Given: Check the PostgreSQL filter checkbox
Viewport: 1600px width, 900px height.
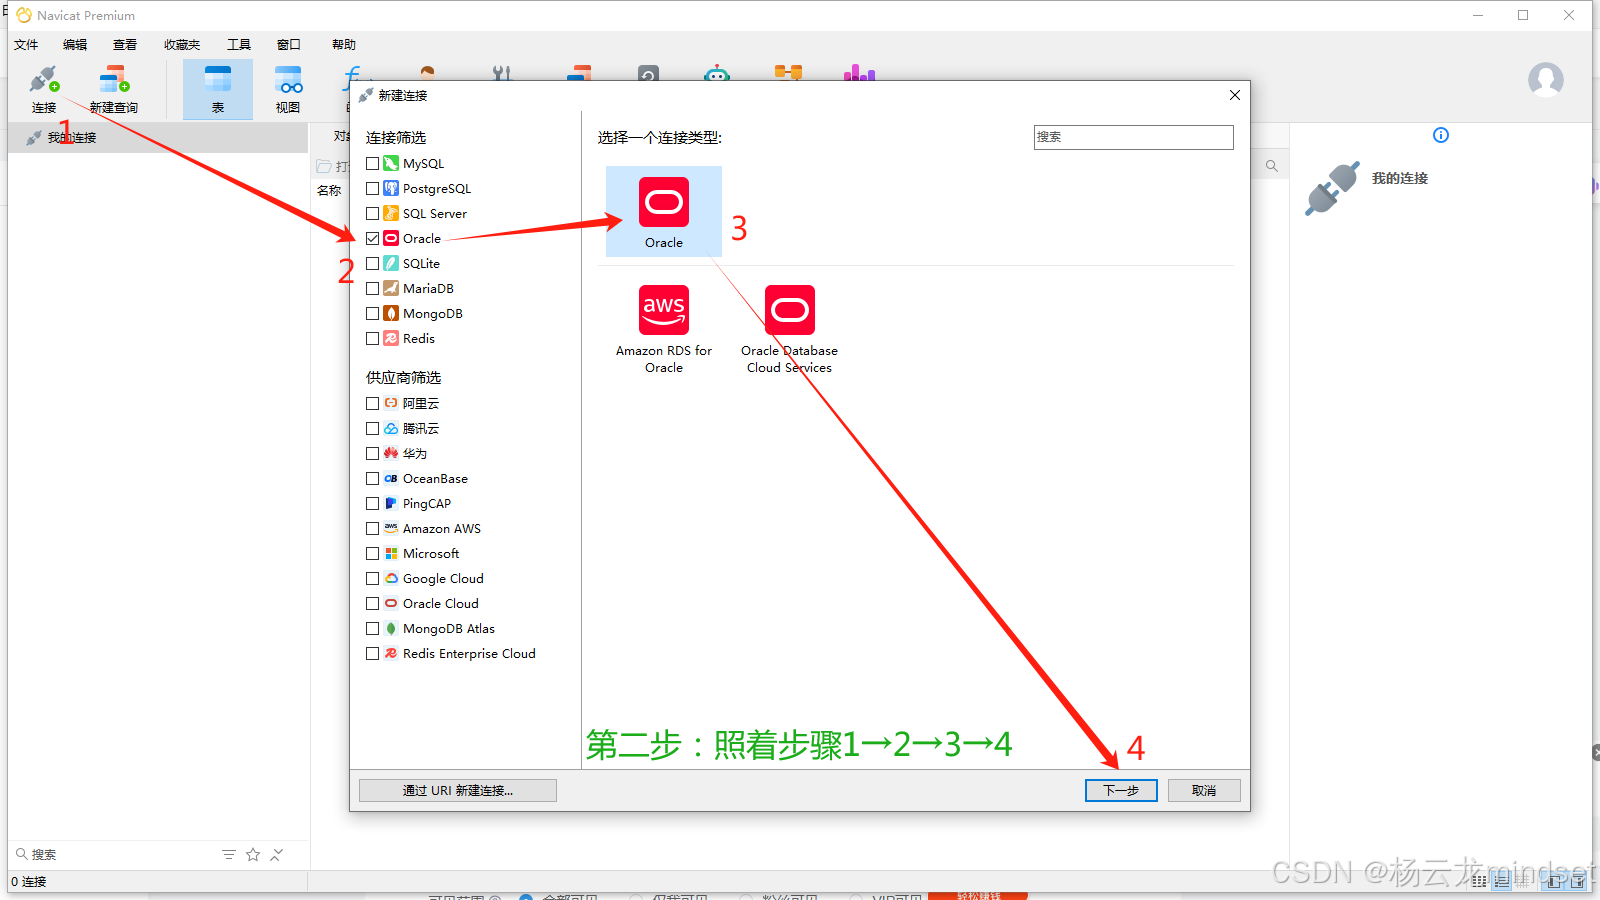Looking at the screenshot, I should click(372, 188).
